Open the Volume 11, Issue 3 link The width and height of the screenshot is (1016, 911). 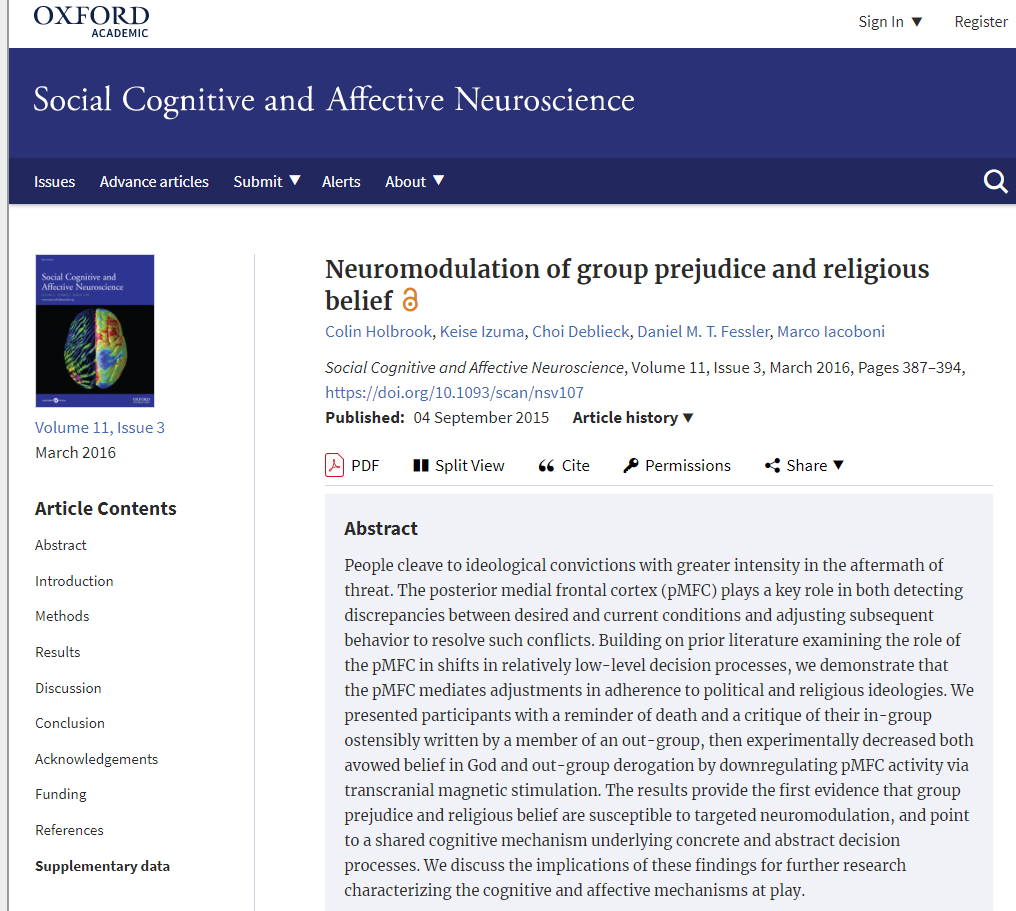click(100, 428)
